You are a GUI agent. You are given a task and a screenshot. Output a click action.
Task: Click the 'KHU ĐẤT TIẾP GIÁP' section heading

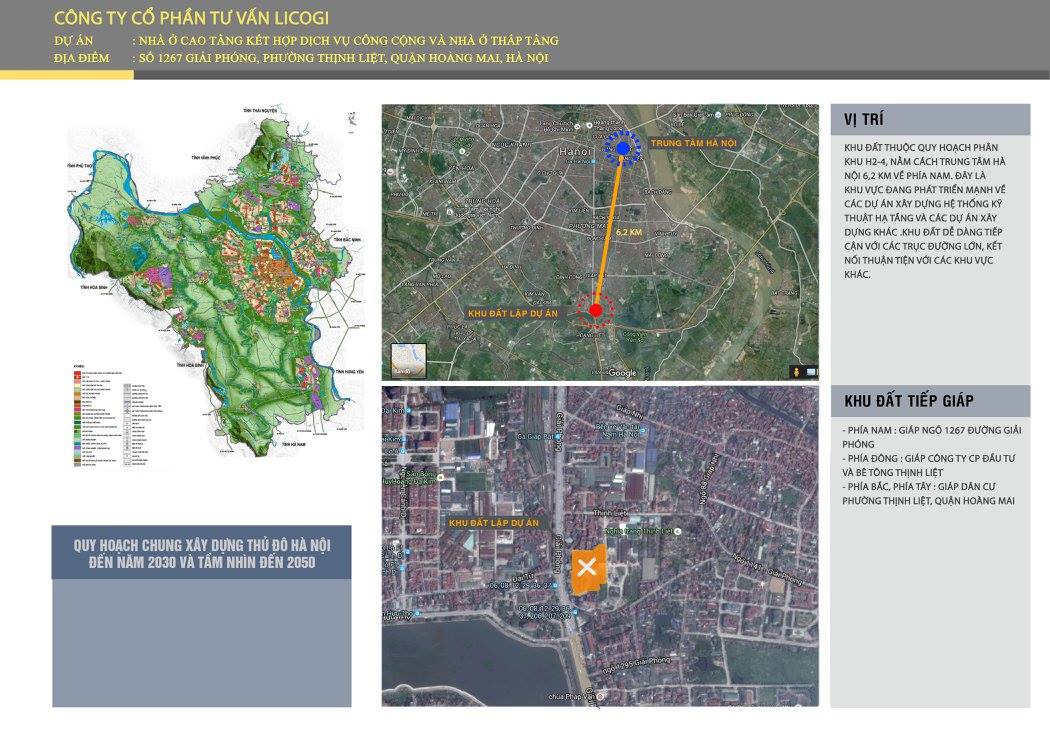pyautogui.click(x=909, y=402)
